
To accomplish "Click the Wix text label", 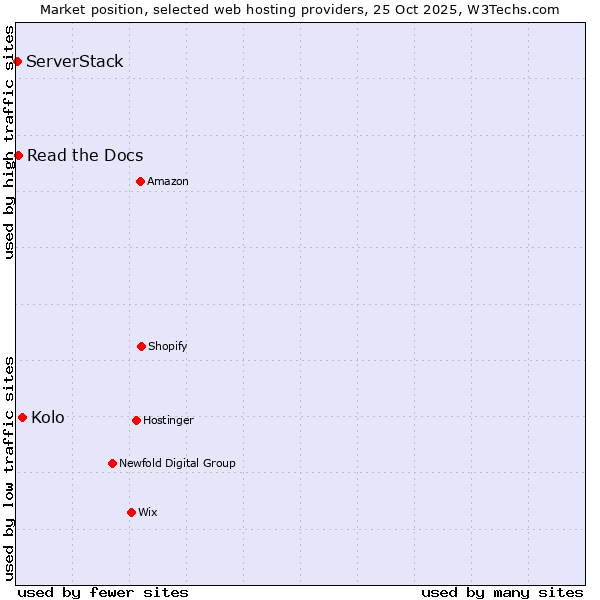I will [x=148, y=512].
